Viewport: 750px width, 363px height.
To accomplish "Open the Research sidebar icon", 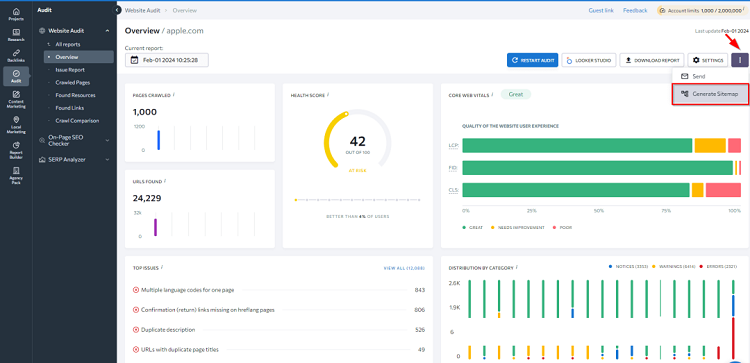I will tap(16, 35).
